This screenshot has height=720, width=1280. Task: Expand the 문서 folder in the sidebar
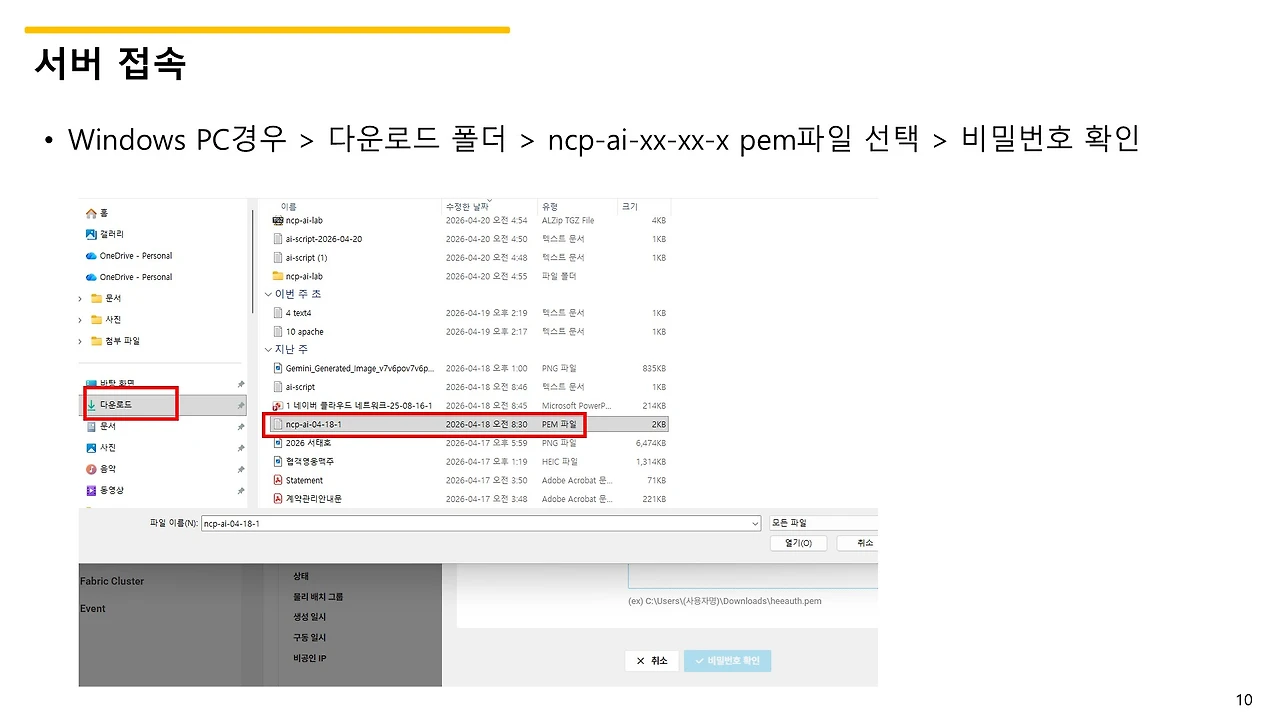(79, 297)
